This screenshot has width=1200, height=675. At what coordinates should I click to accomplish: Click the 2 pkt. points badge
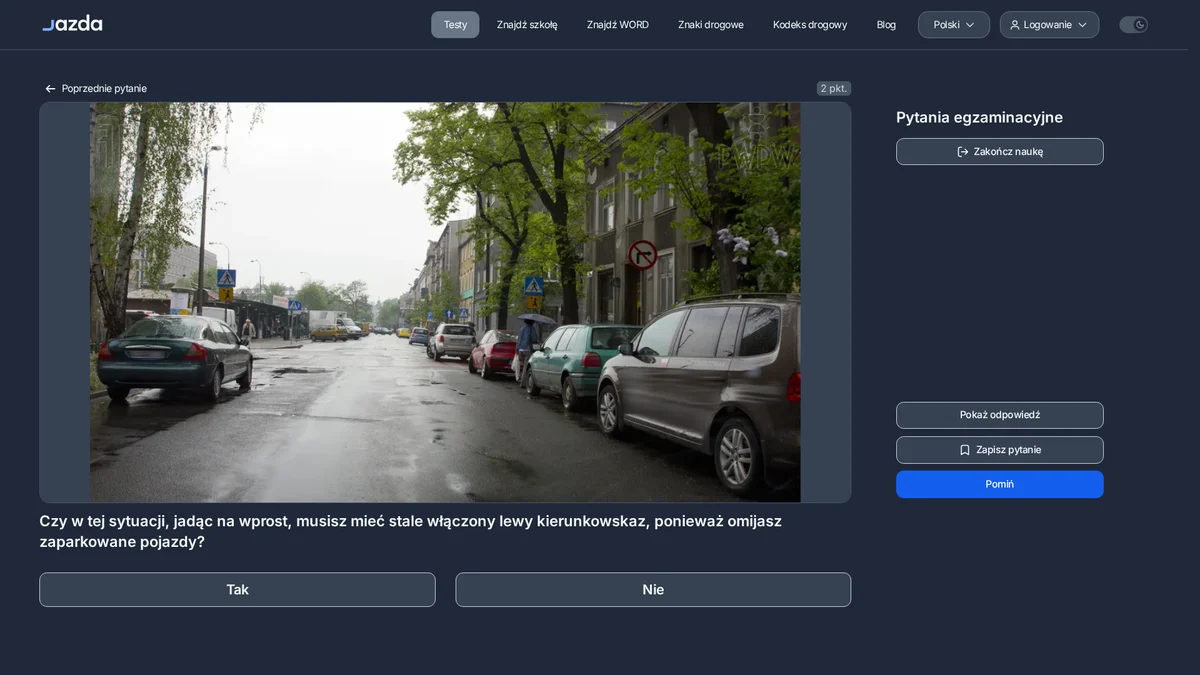pyautogui.click(x=834, y=89)
